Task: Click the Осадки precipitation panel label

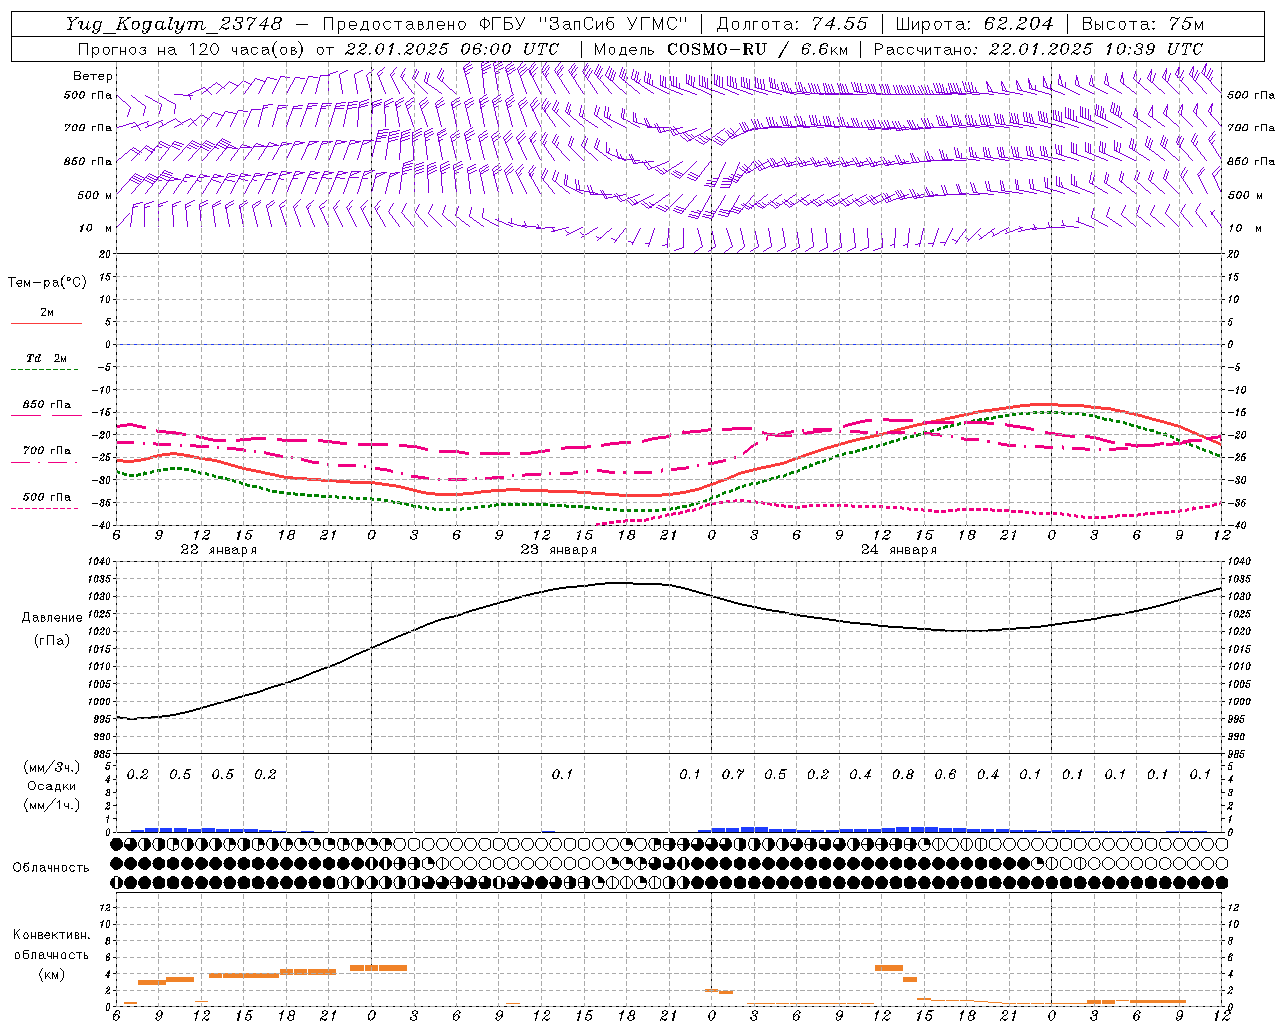Action: point(52,786)
